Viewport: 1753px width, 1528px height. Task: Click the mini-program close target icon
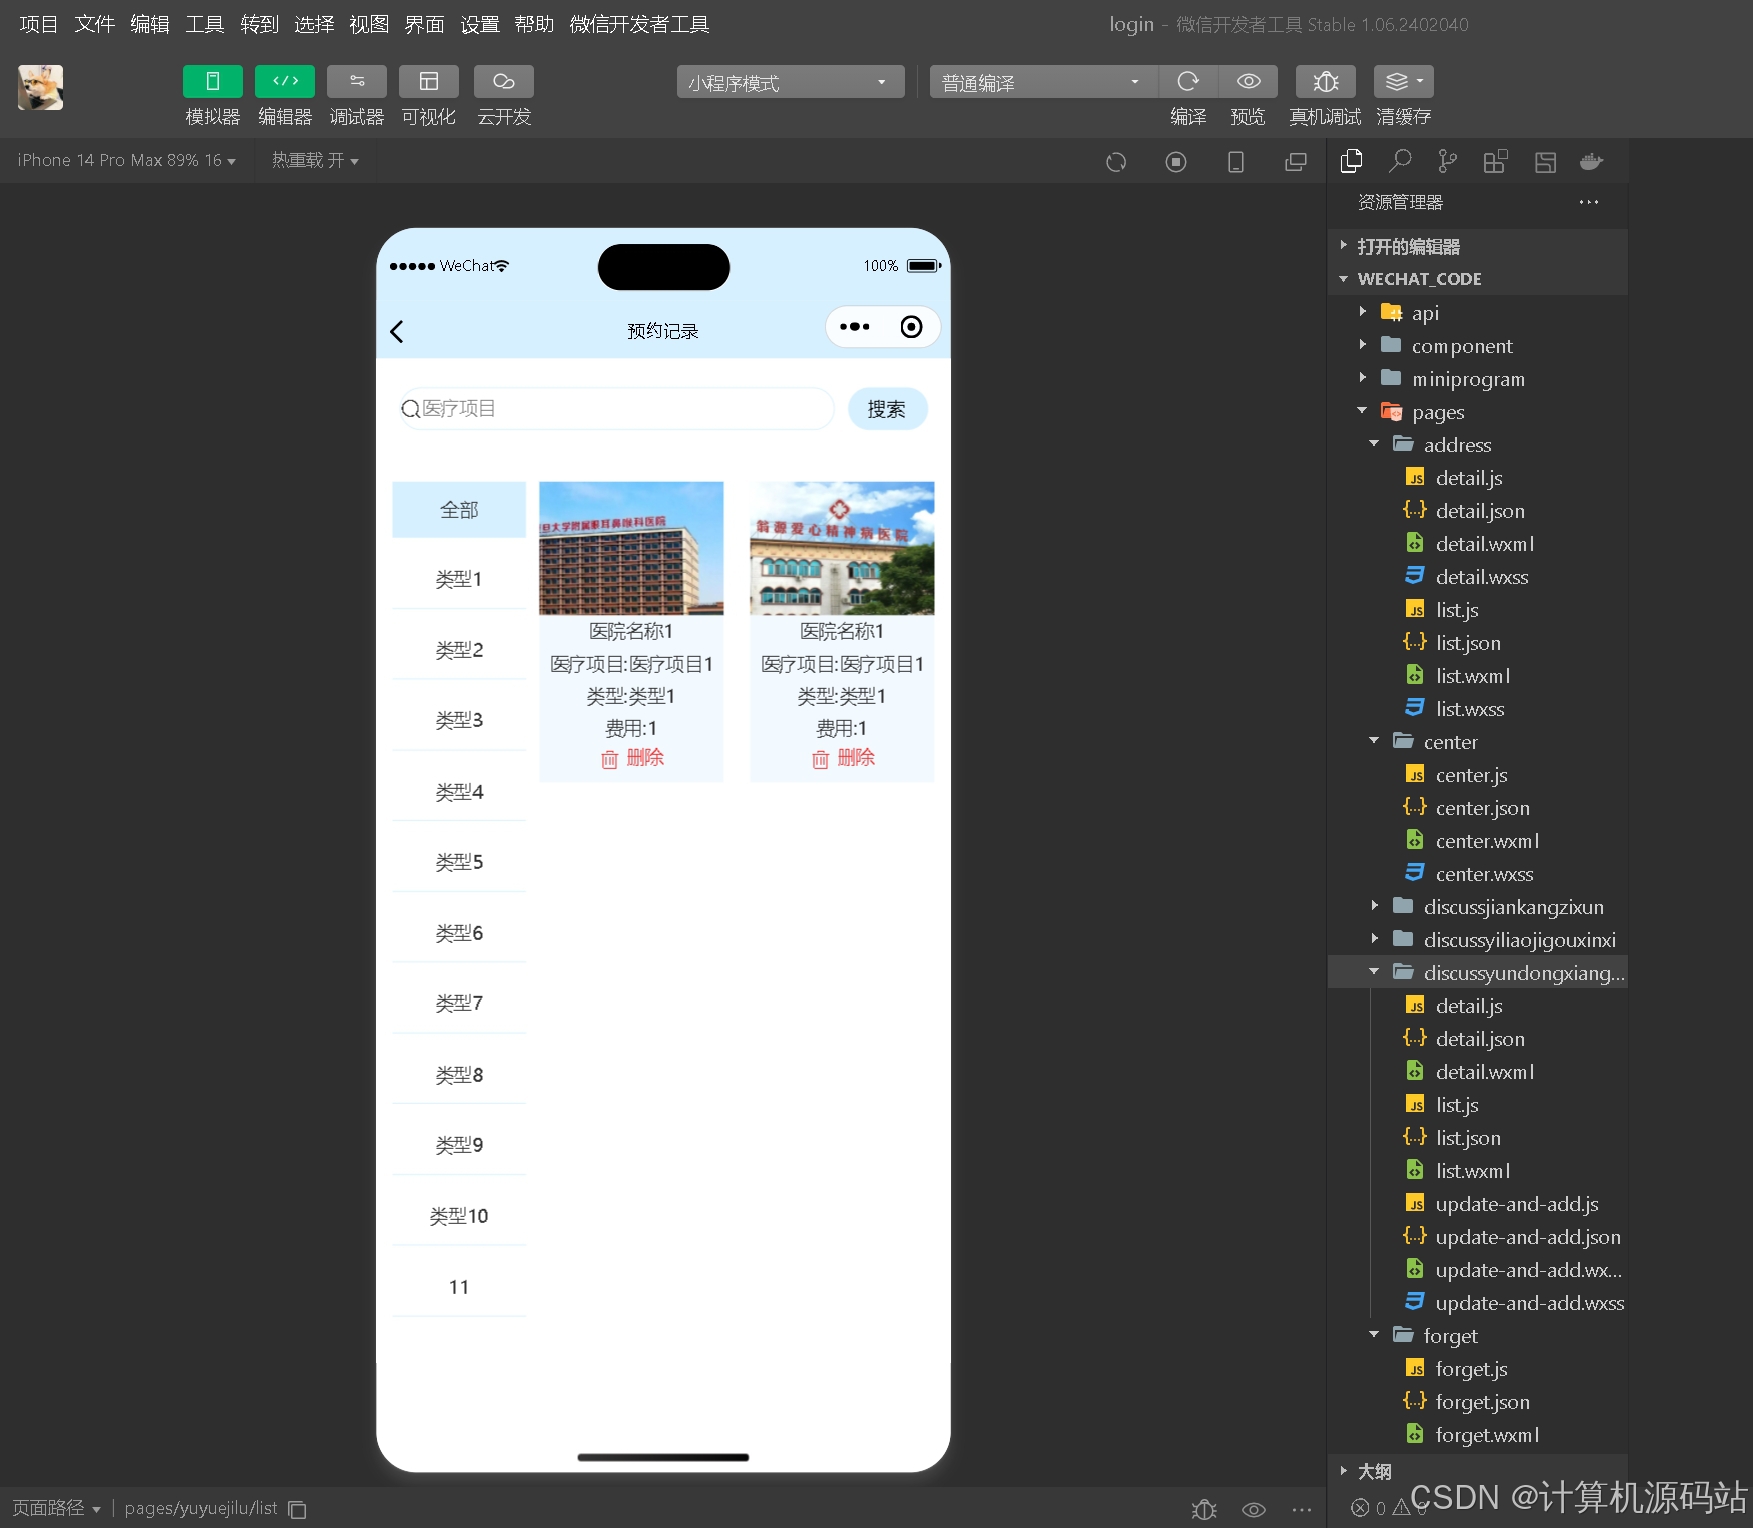[x=912, y=327]
